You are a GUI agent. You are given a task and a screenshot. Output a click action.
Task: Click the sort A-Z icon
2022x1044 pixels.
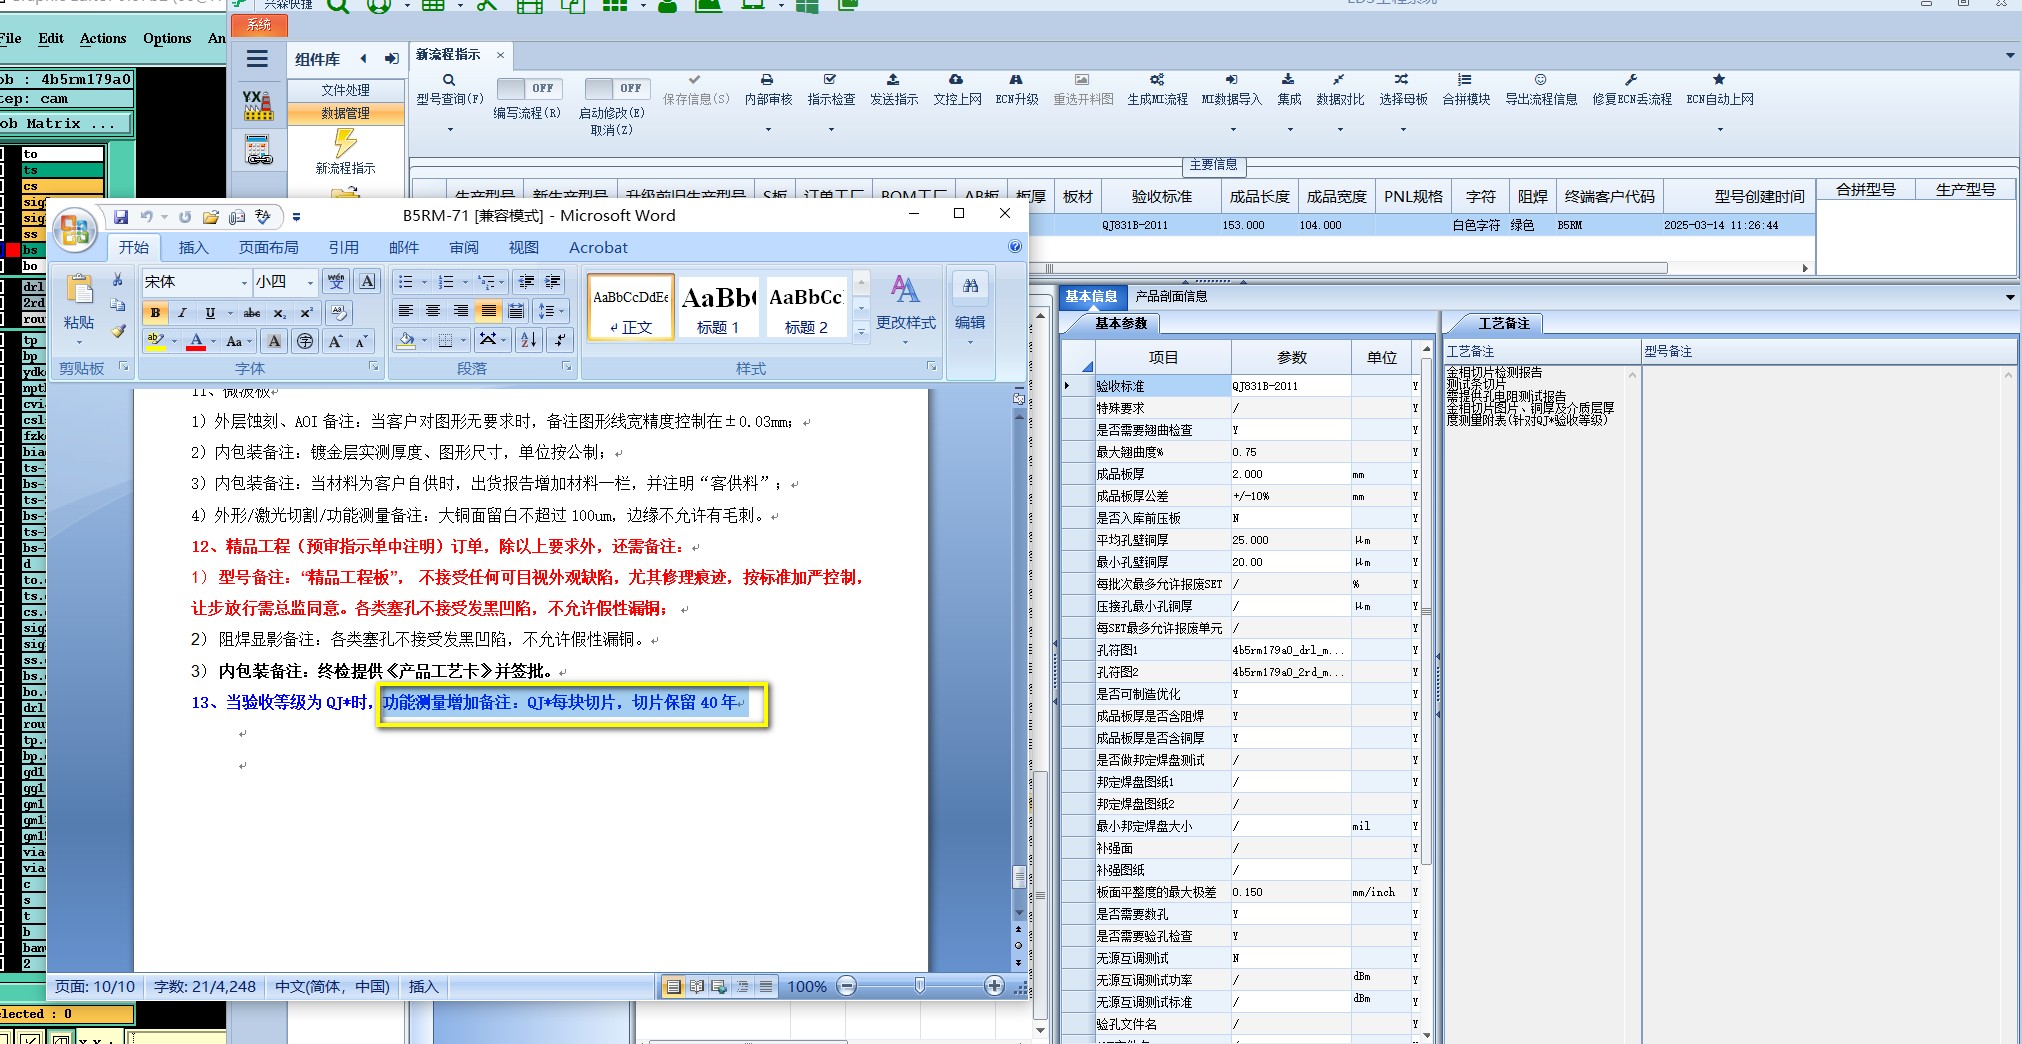[529, 340]
